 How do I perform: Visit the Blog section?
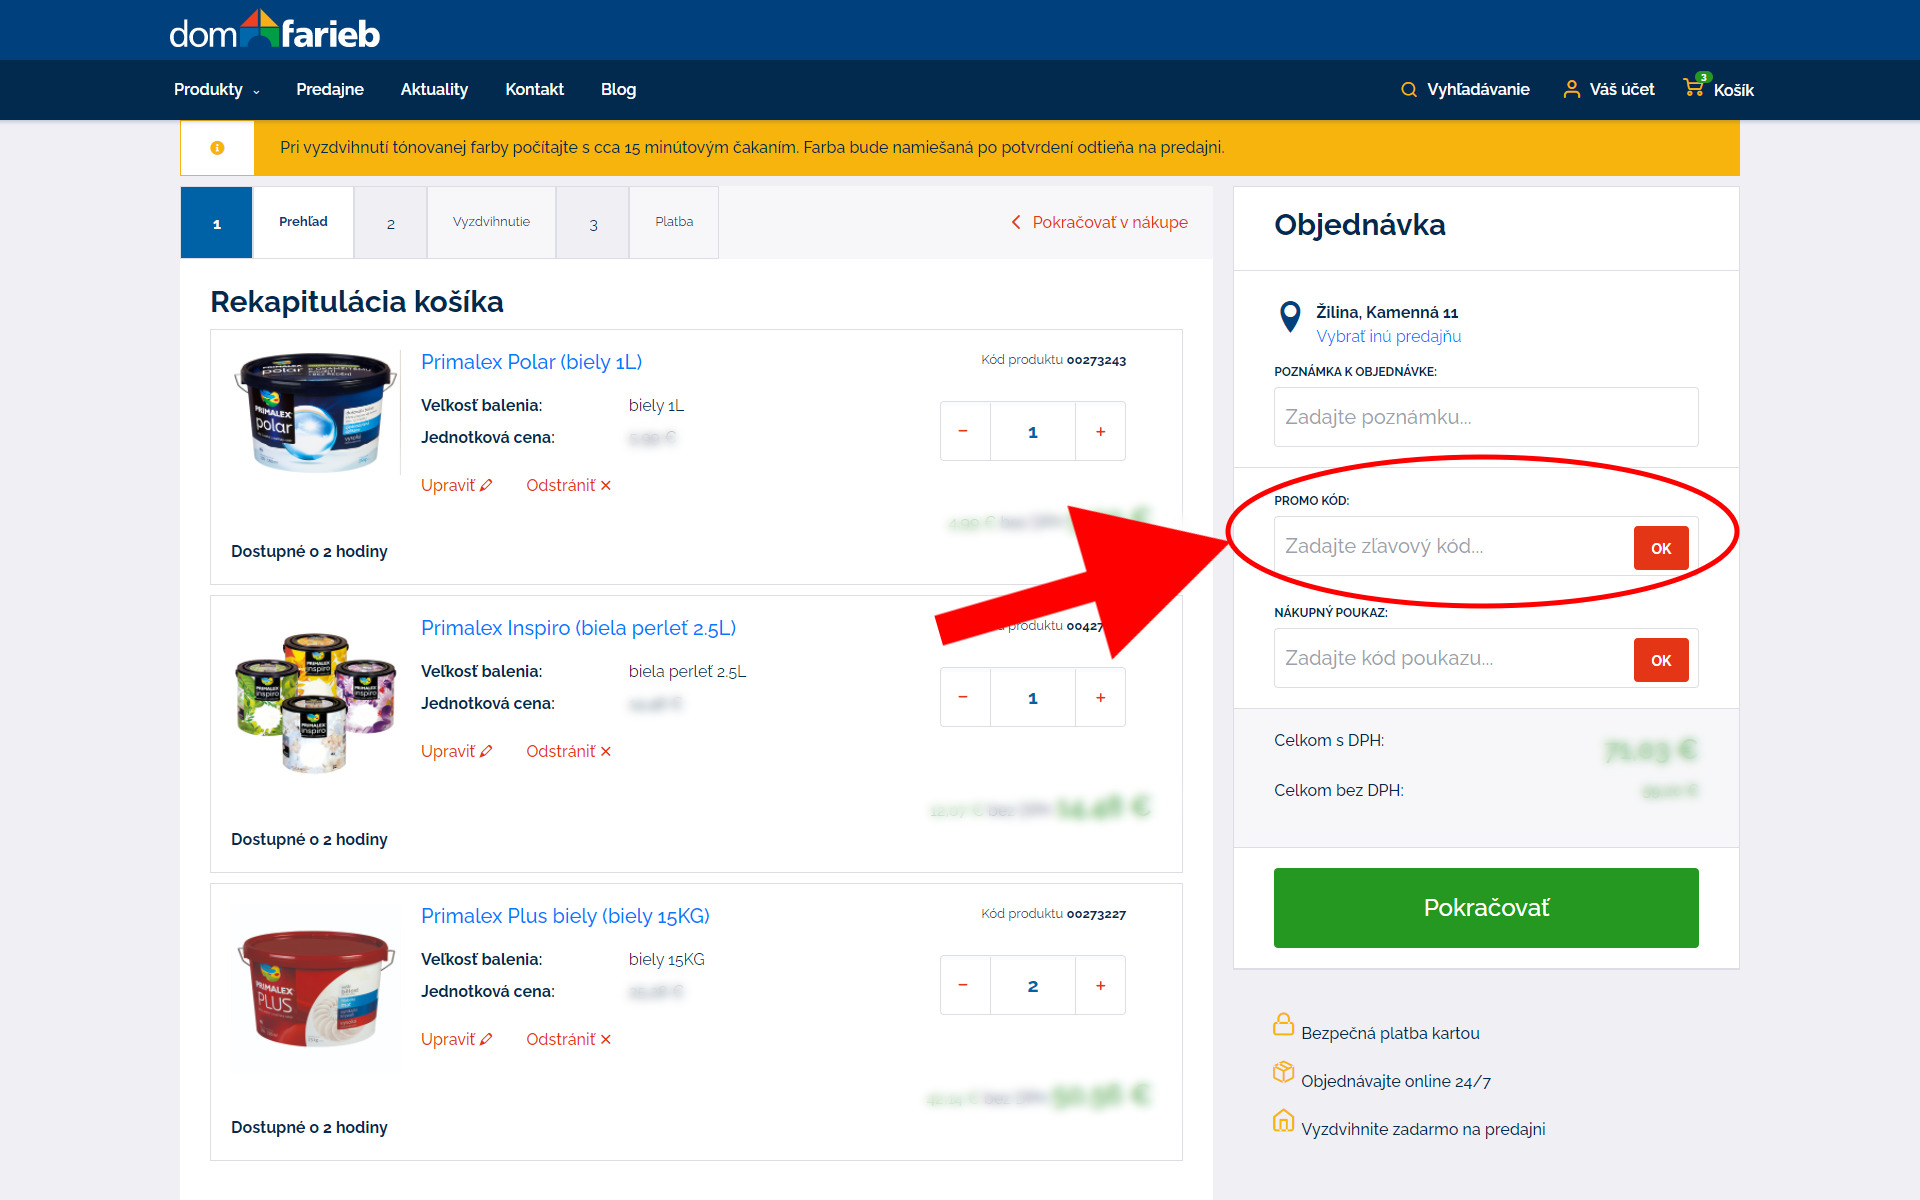[x=618, y=90]
